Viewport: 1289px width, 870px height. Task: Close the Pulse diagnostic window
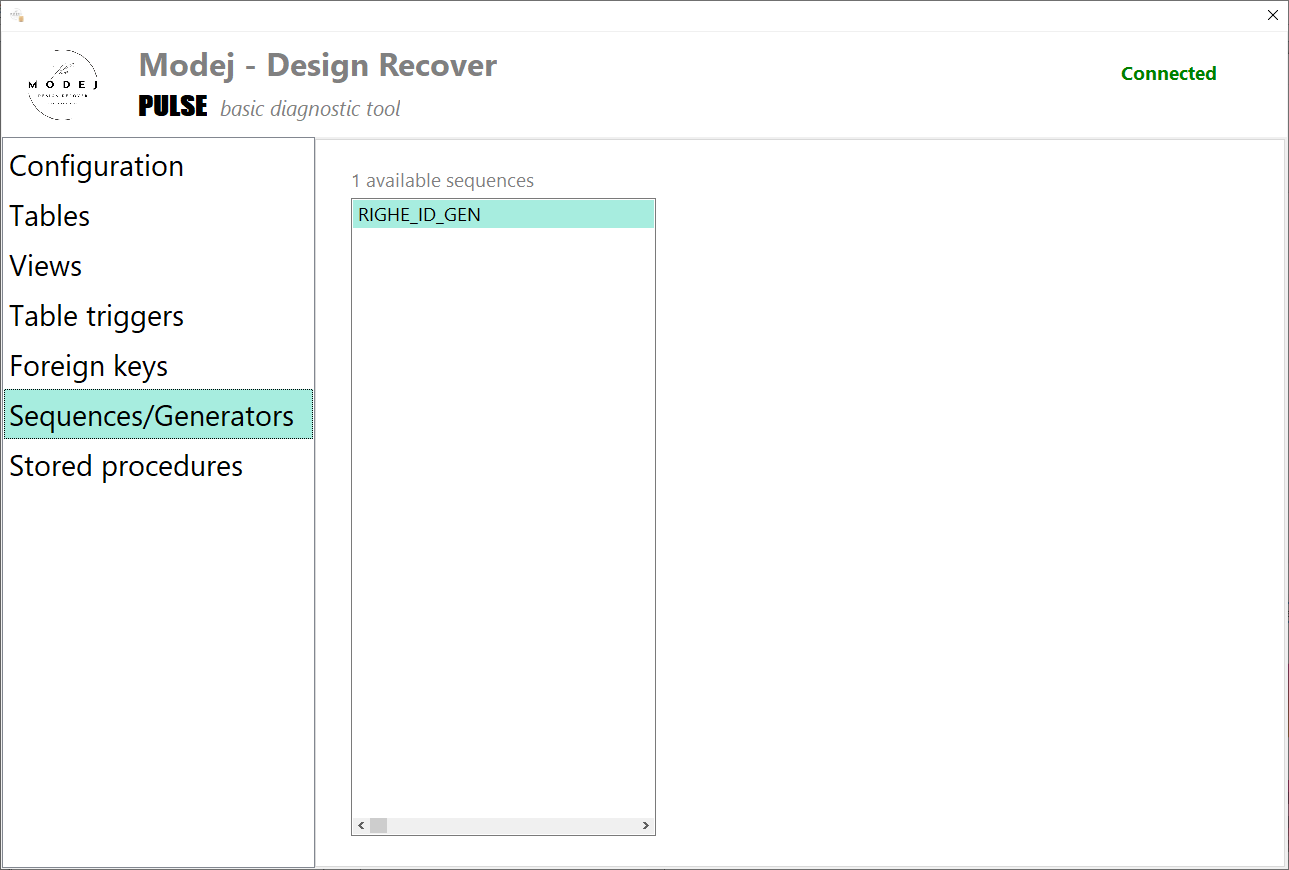[1272, 15]
